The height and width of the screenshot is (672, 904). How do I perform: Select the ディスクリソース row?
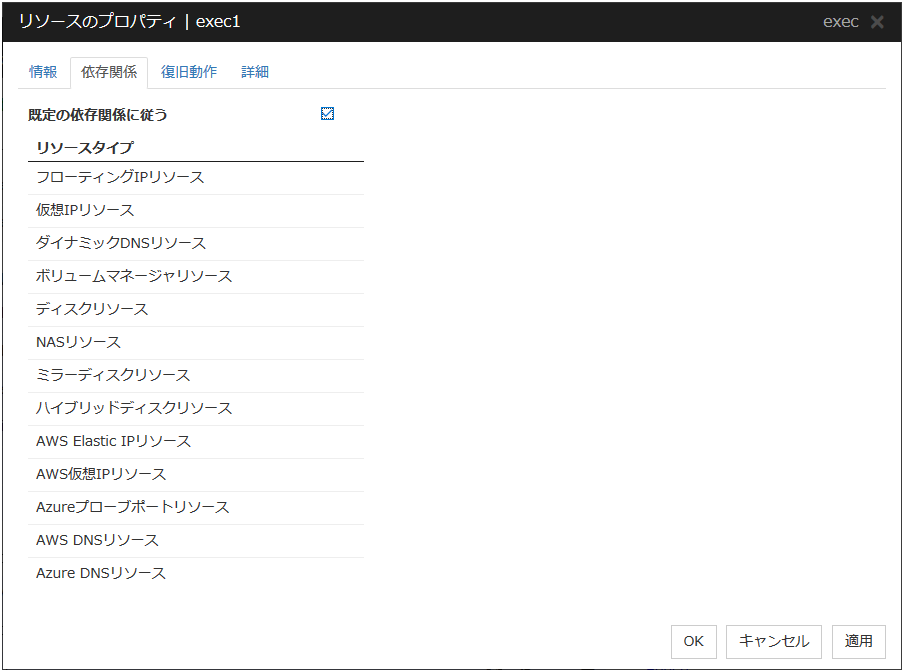pyautogui.click(x=92, y=309)
